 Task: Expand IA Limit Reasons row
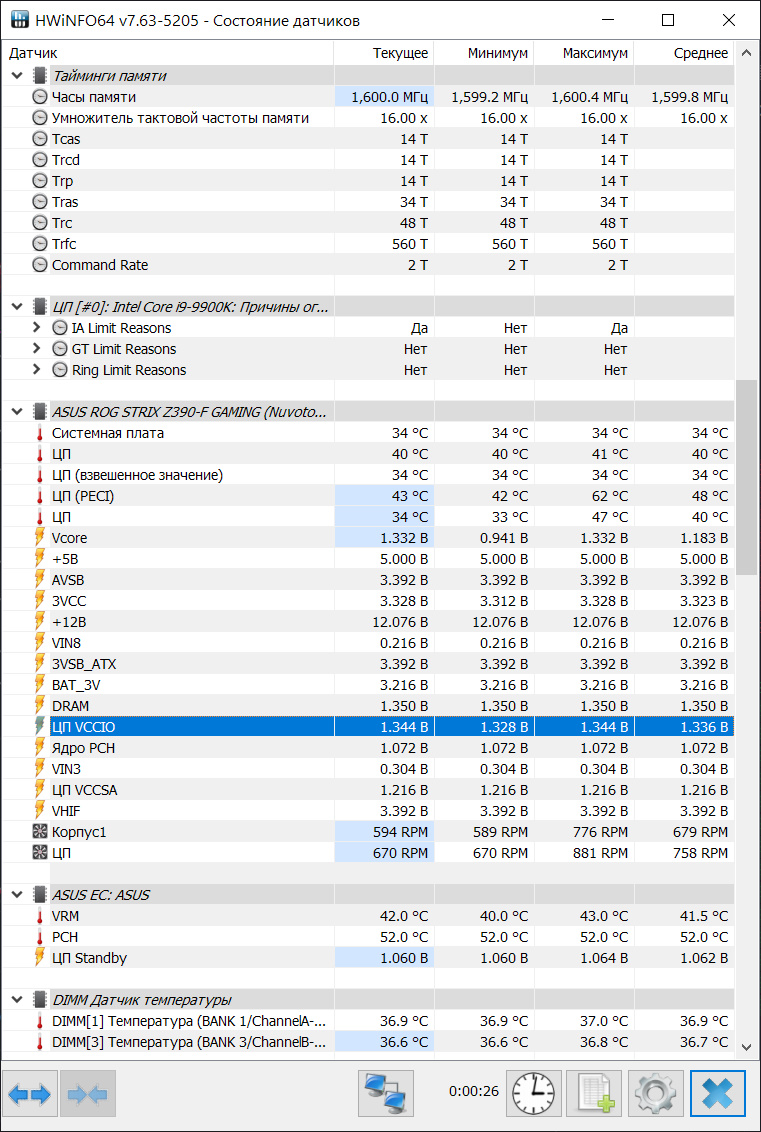coord(37,328)
